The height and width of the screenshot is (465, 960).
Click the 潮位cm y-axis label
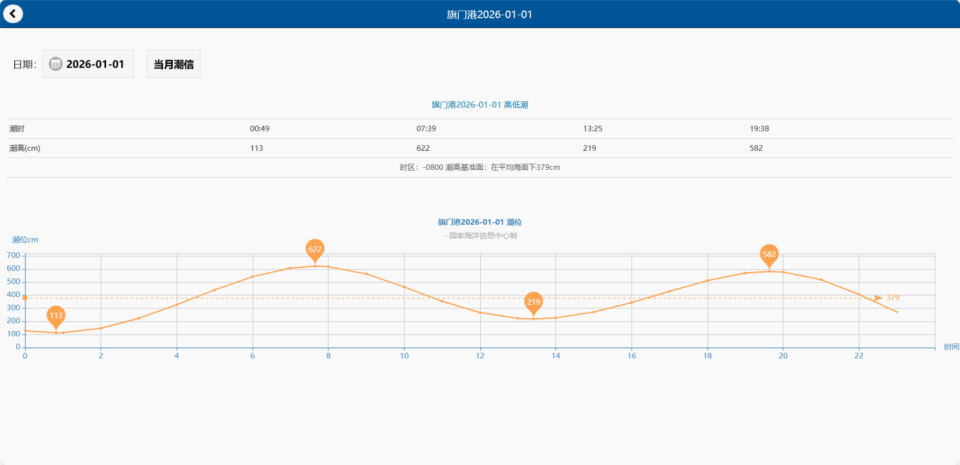25,240
